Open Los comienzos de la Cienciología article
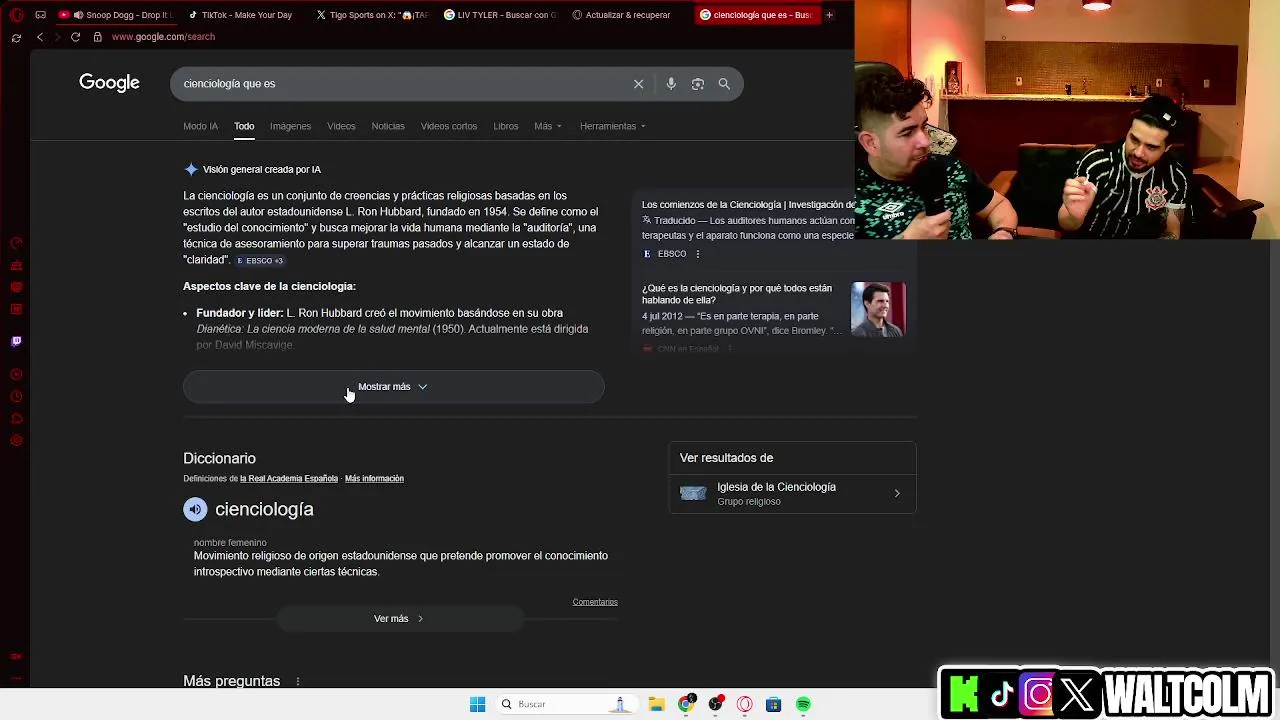 [748, 205]
